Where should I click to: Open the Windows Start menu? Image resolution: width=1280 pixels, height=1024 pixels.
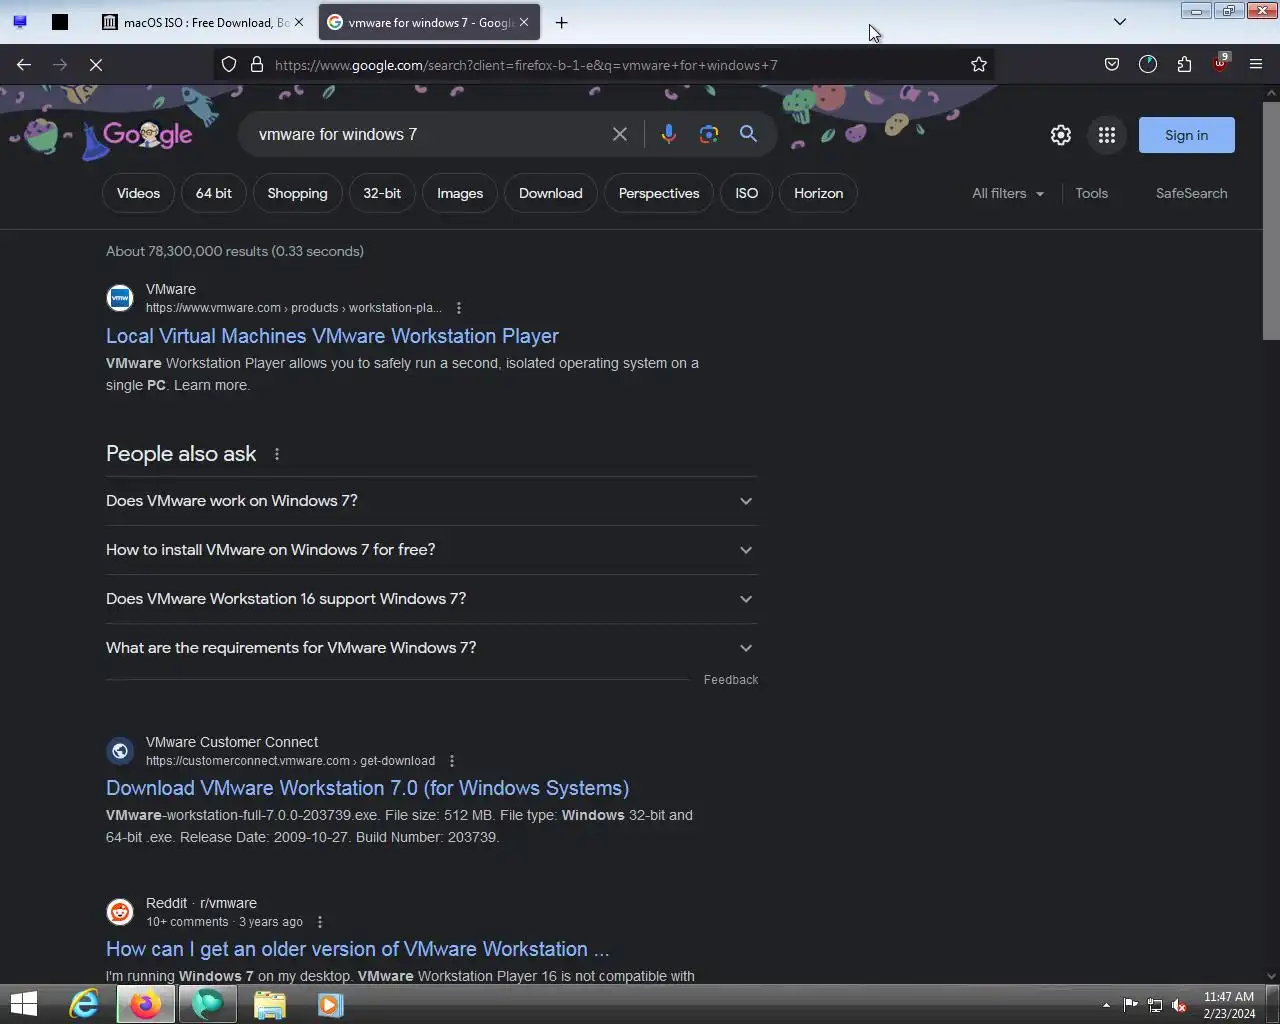pos(24,1004)
